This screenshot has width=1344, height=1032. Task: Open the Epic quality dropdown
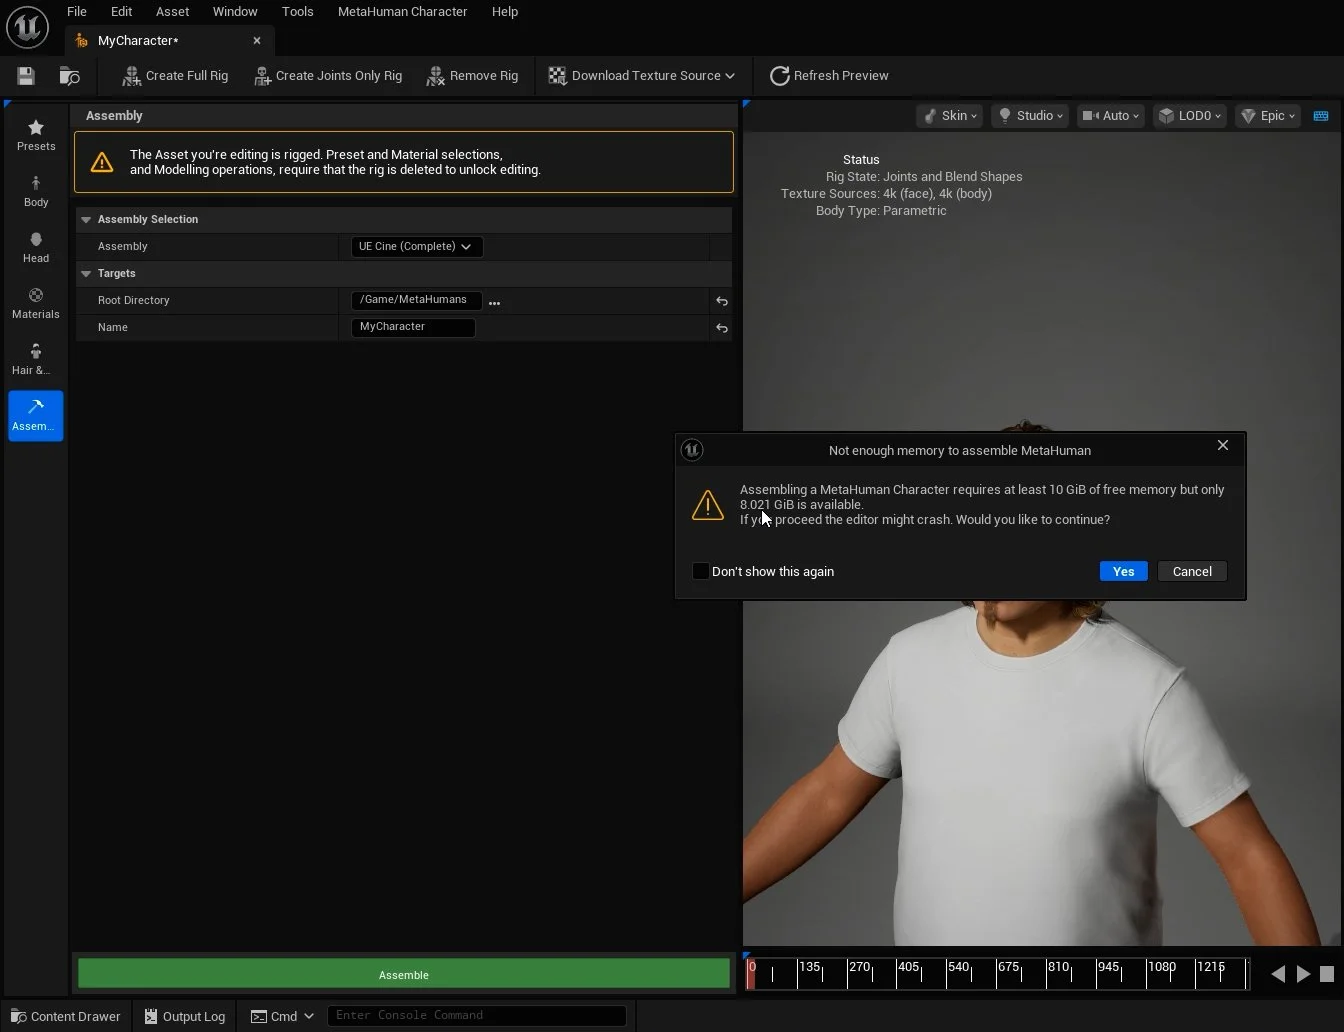[1268, 116]
